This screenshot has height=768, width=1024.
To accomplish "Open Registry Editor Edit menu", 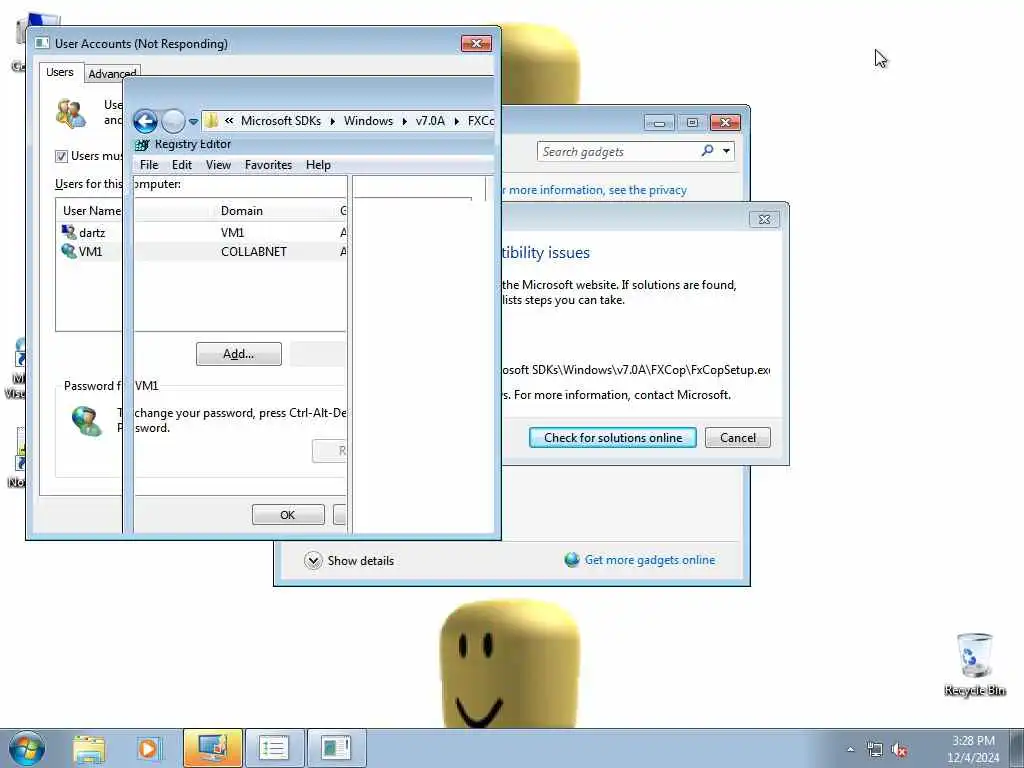I will point(182,165).
